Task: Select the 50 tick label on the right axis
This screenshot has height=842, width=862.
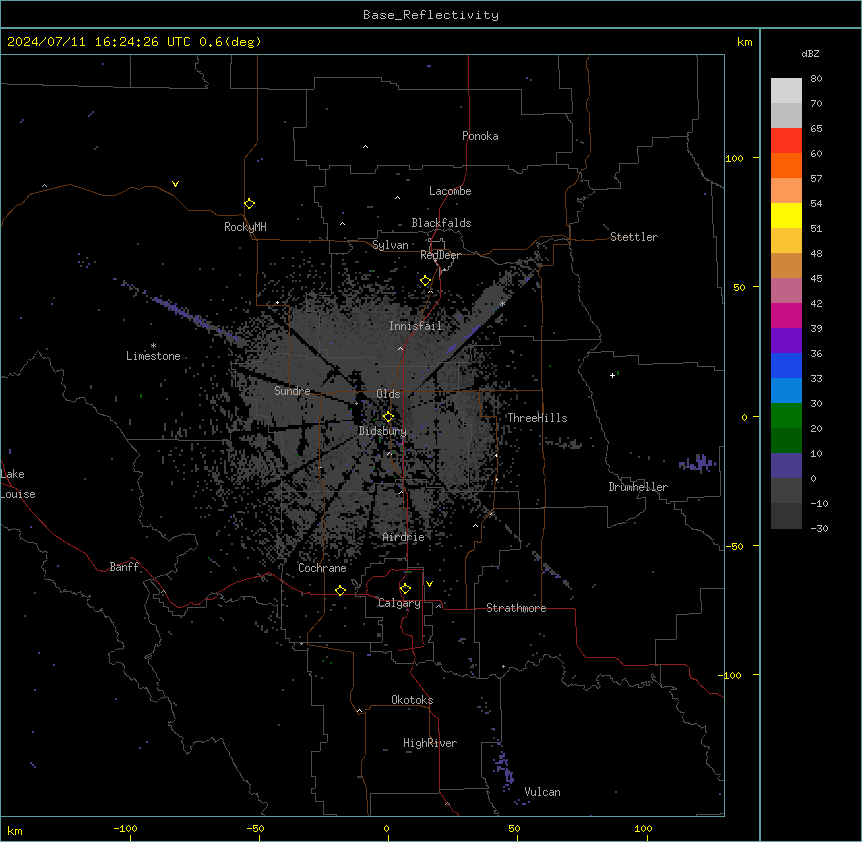Action: [x=739, y=287]
